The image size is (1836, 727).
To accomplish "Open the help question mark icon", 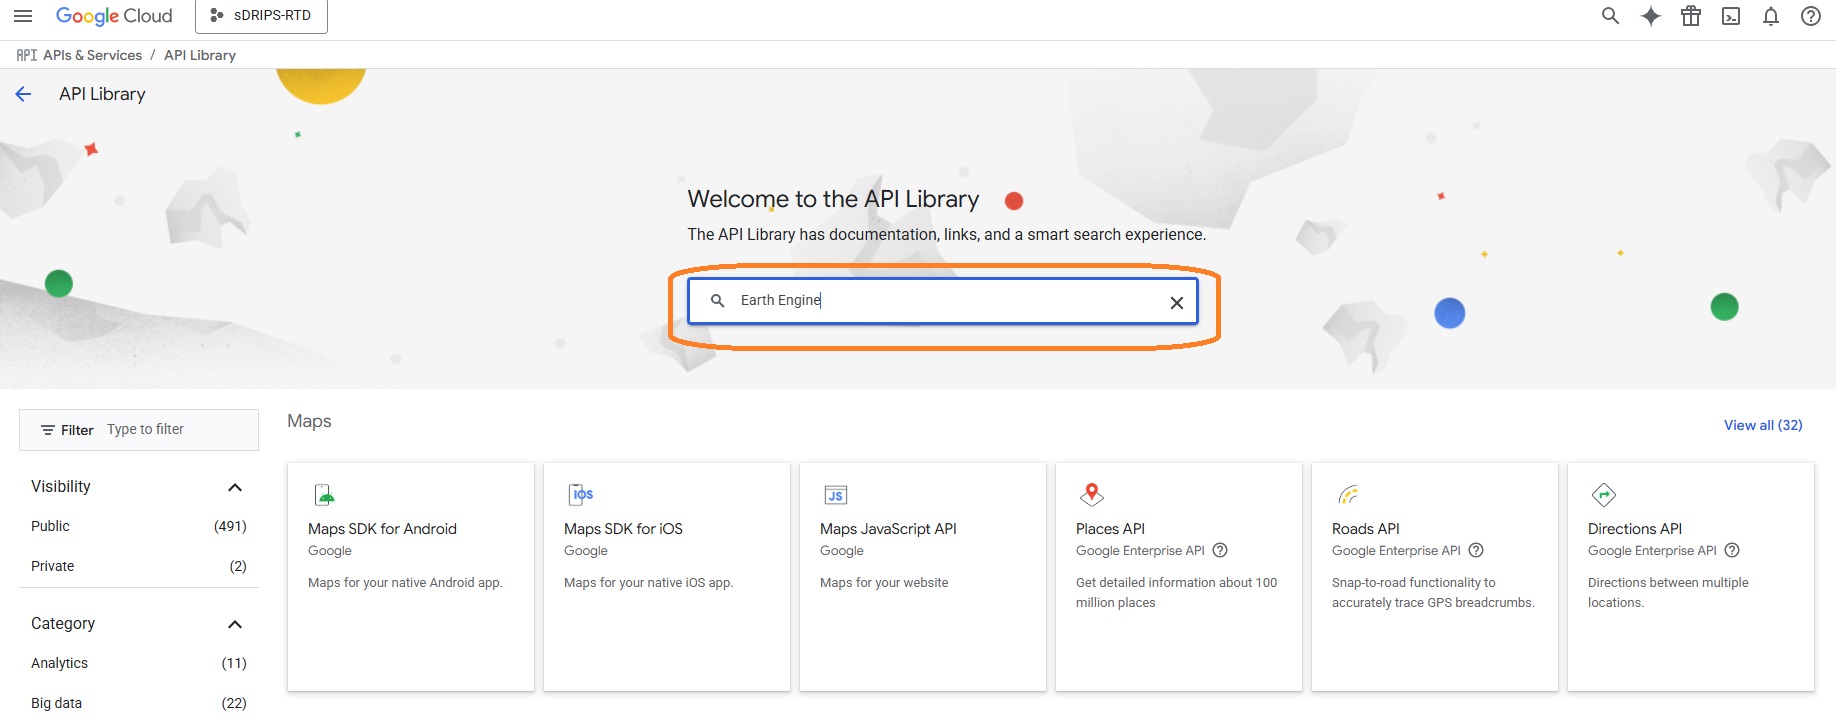I will pos(1811,16).
